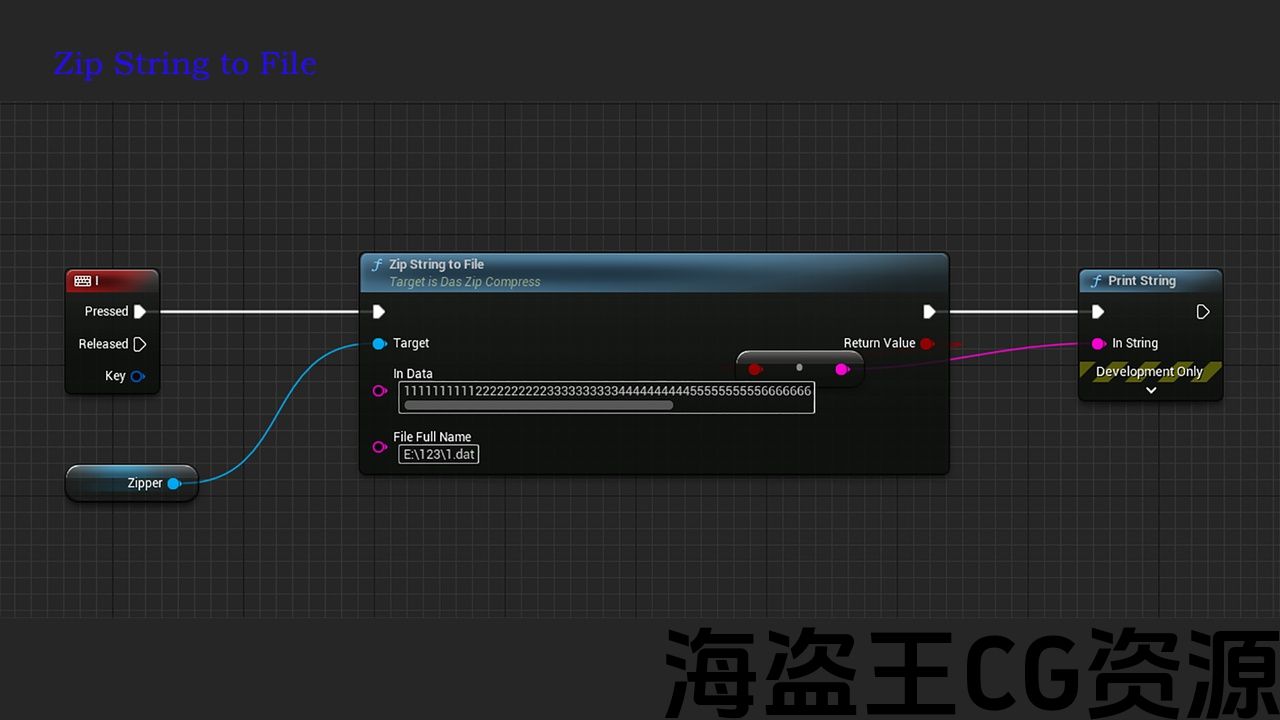Viewport: 1280px width, 720px height.
Task: Click the red Return Value output pin
Action: tap(927, 343)
